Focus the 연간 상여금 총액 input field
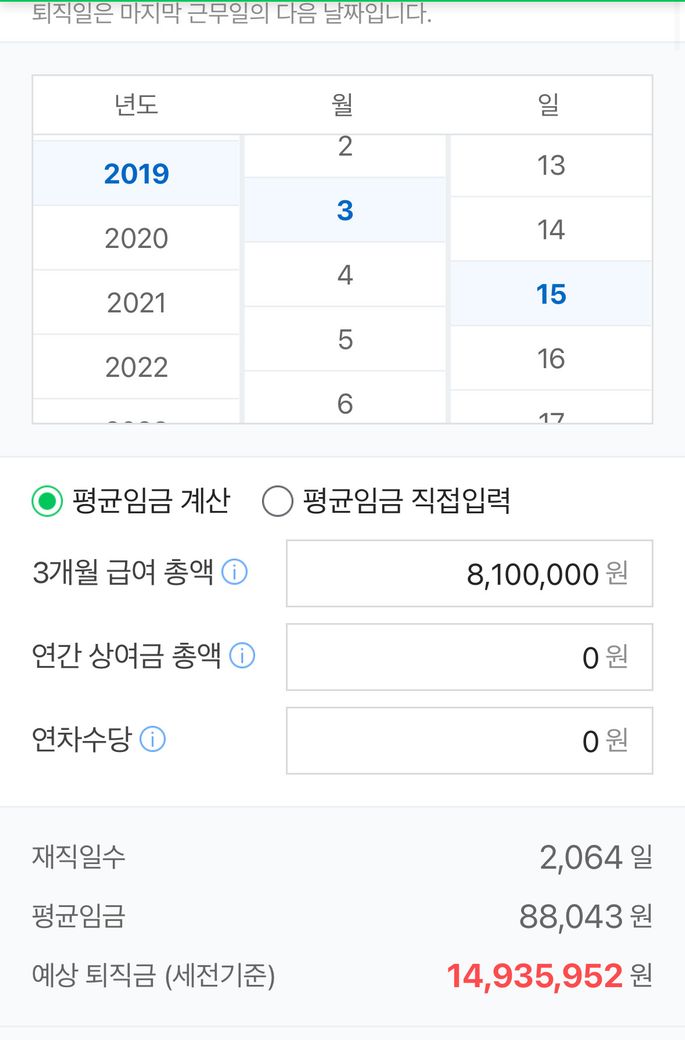This screenshot has width=685, height=1040. click(x=469, y=657)
